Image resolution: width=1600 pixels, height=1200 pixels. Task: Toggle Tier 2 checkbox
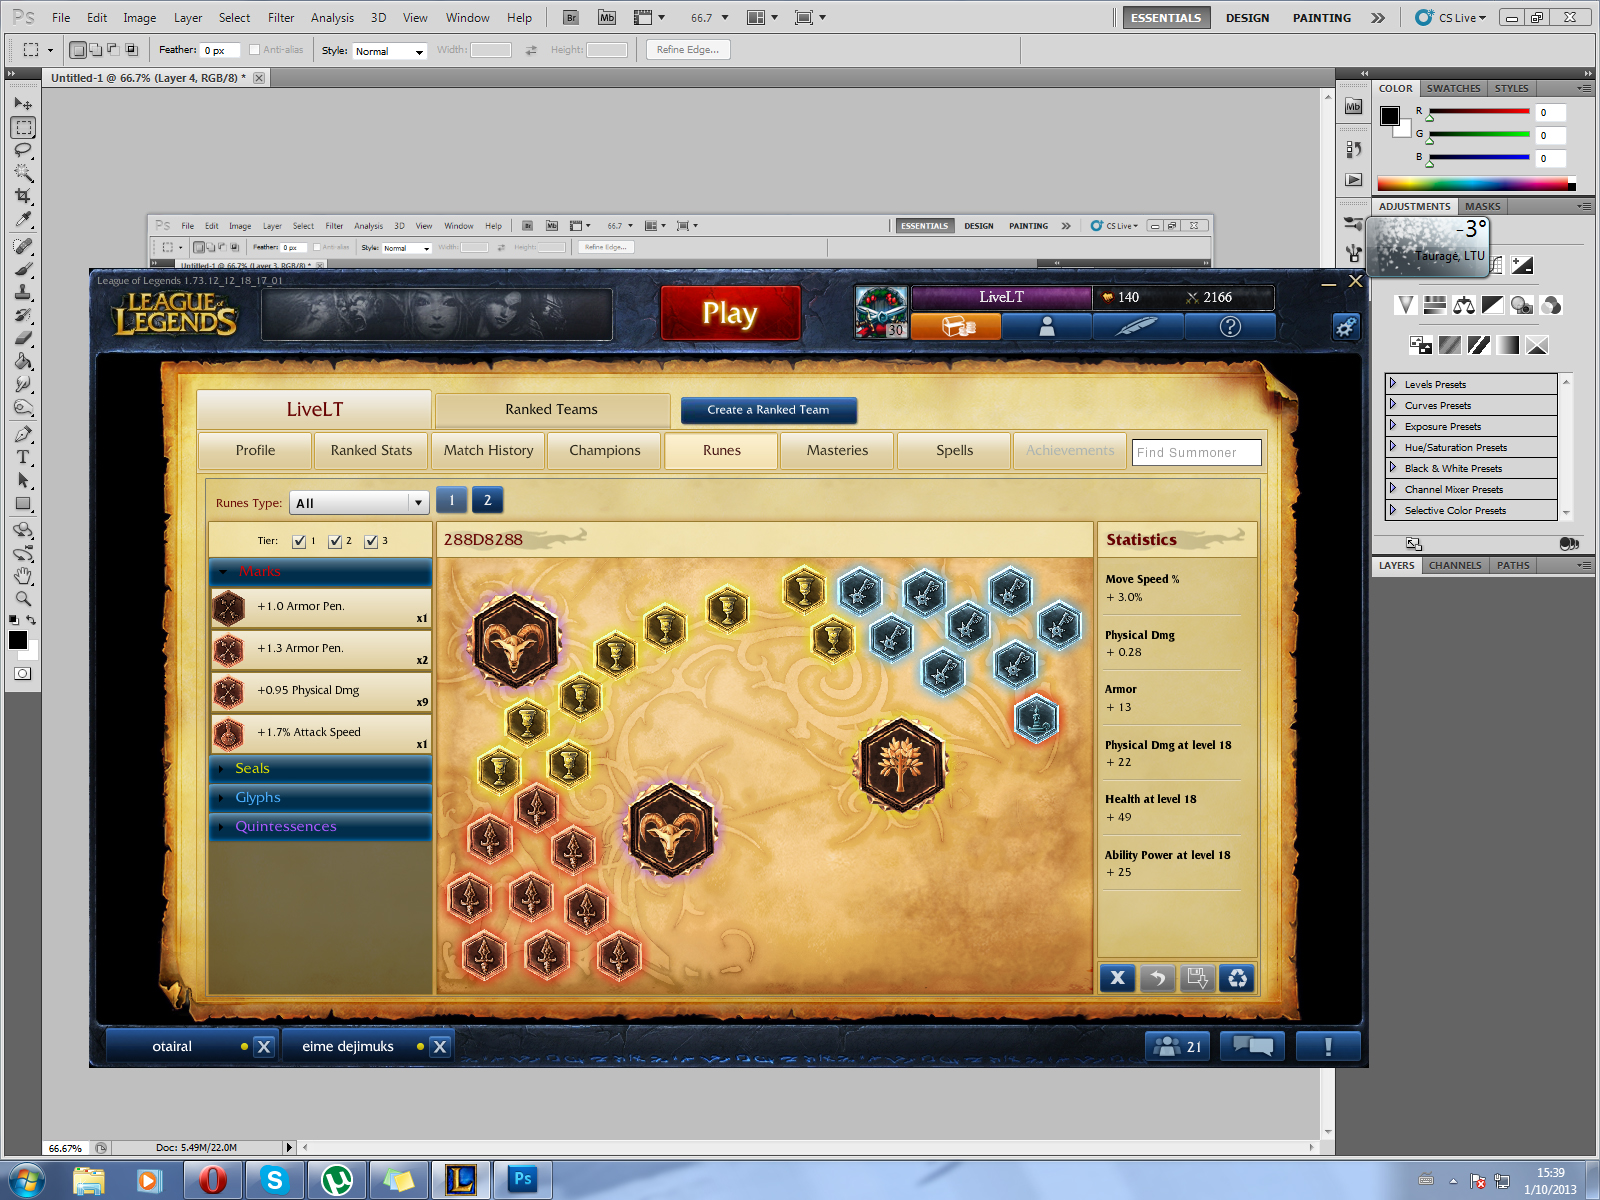(x=335, y=541)
